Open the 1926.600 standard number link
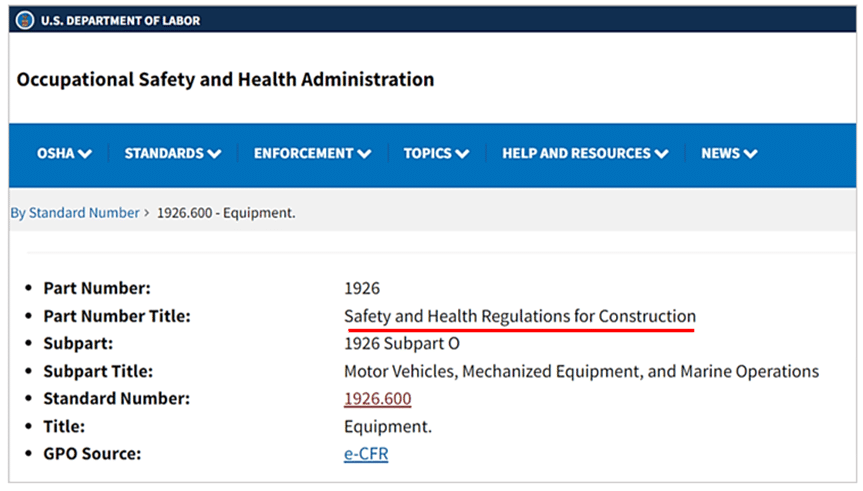 [x=377, y=399]
